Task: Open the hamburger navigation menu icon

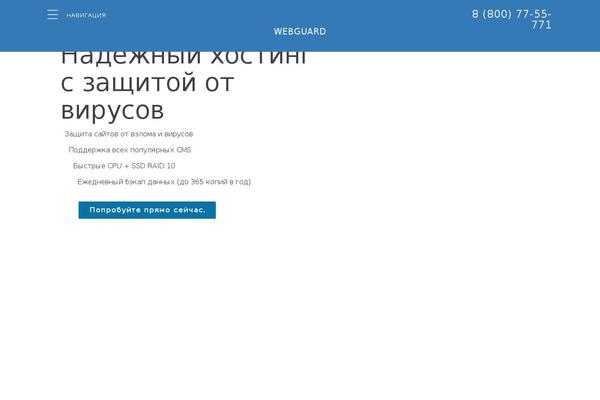Action: point(53,15)
